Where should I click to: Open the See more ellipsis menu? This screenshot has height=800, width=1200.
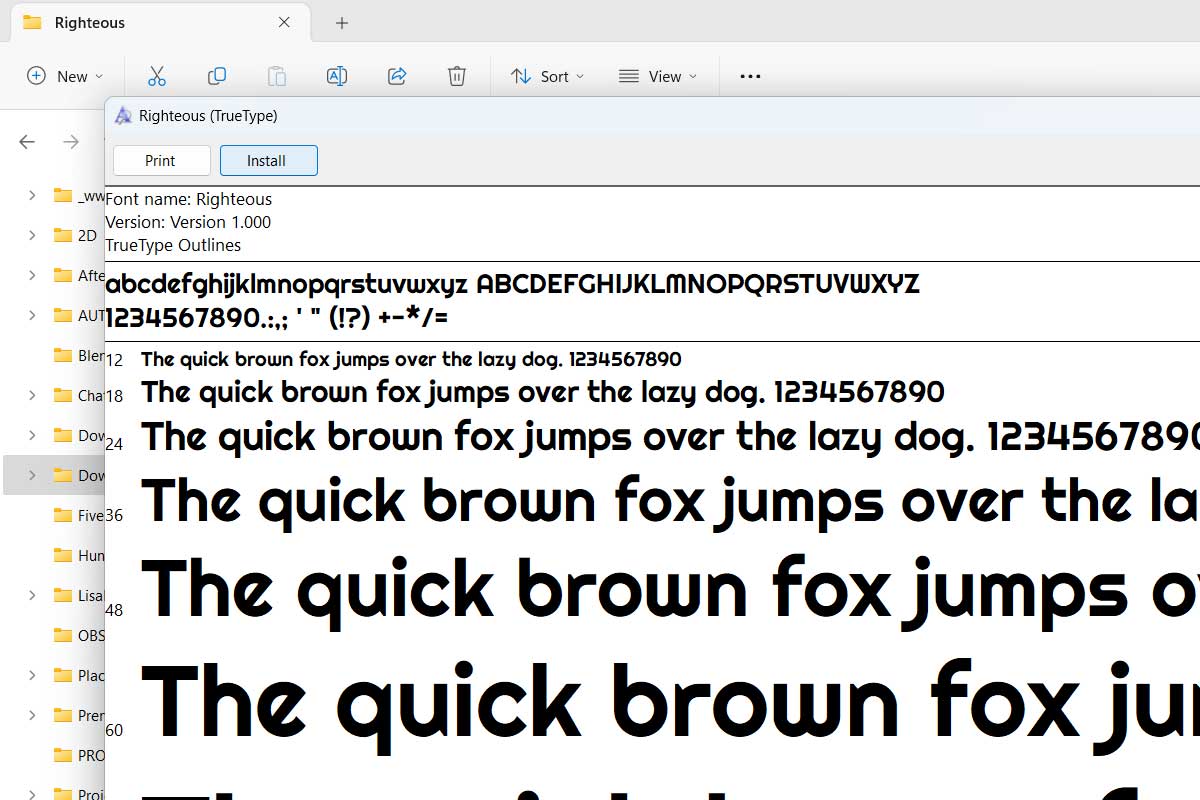click(x=749, y=75)
